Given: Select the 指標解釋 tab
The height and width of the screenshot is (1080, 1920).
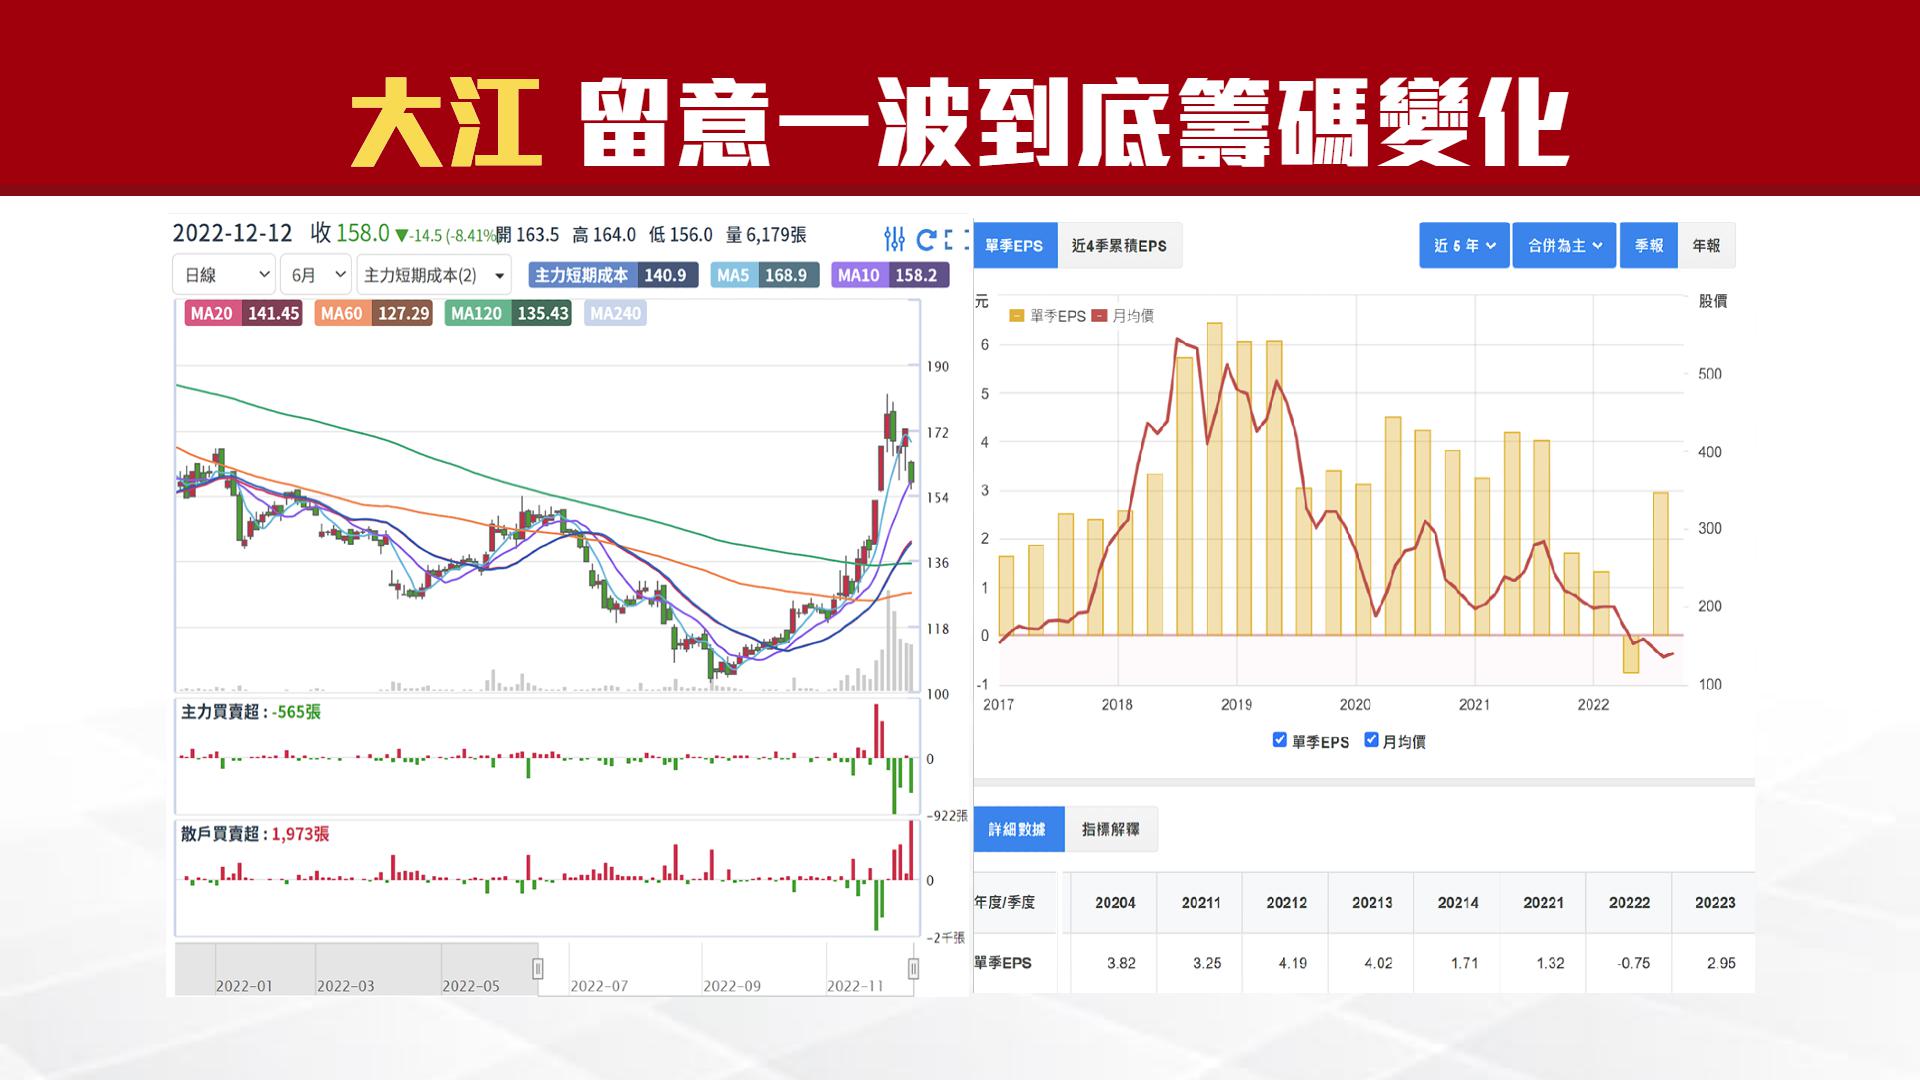Looking at the screenshot, I should pyautogui.click(x=1110, y=829).
